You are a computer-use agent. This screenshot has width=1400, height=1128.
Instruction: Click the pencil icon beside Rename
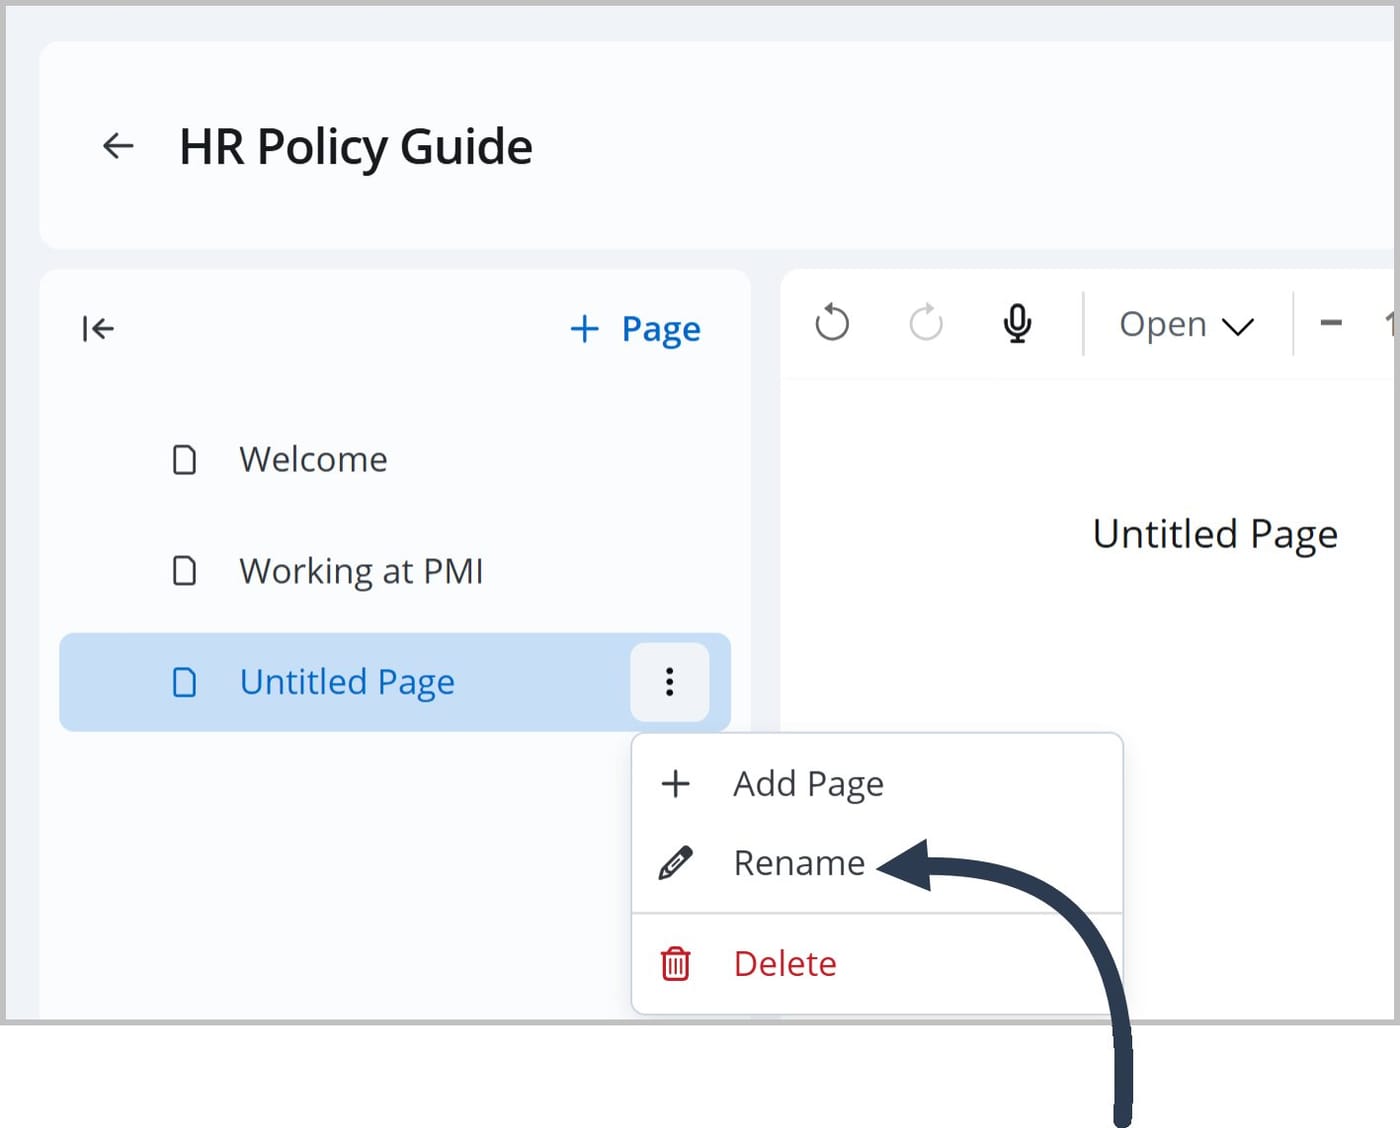676,862
